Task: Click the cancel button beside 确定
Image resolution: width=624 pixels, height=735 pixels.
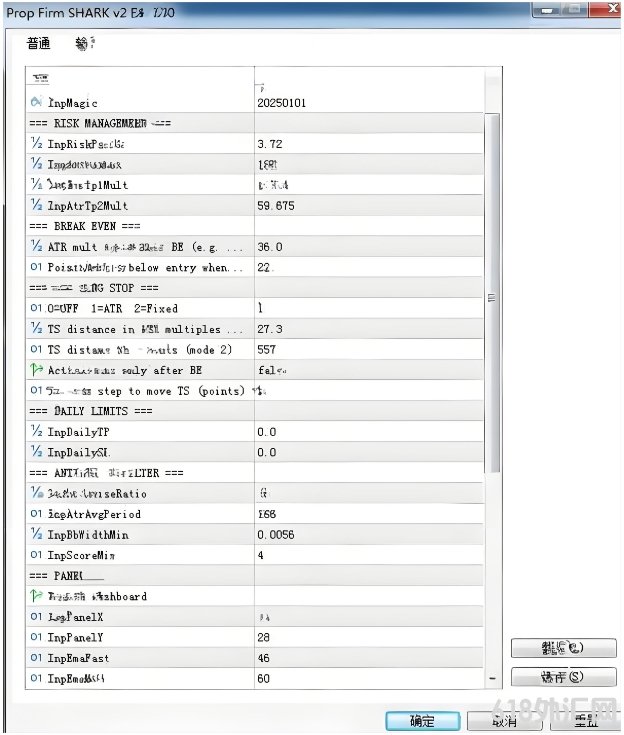Action: point(504,721)
